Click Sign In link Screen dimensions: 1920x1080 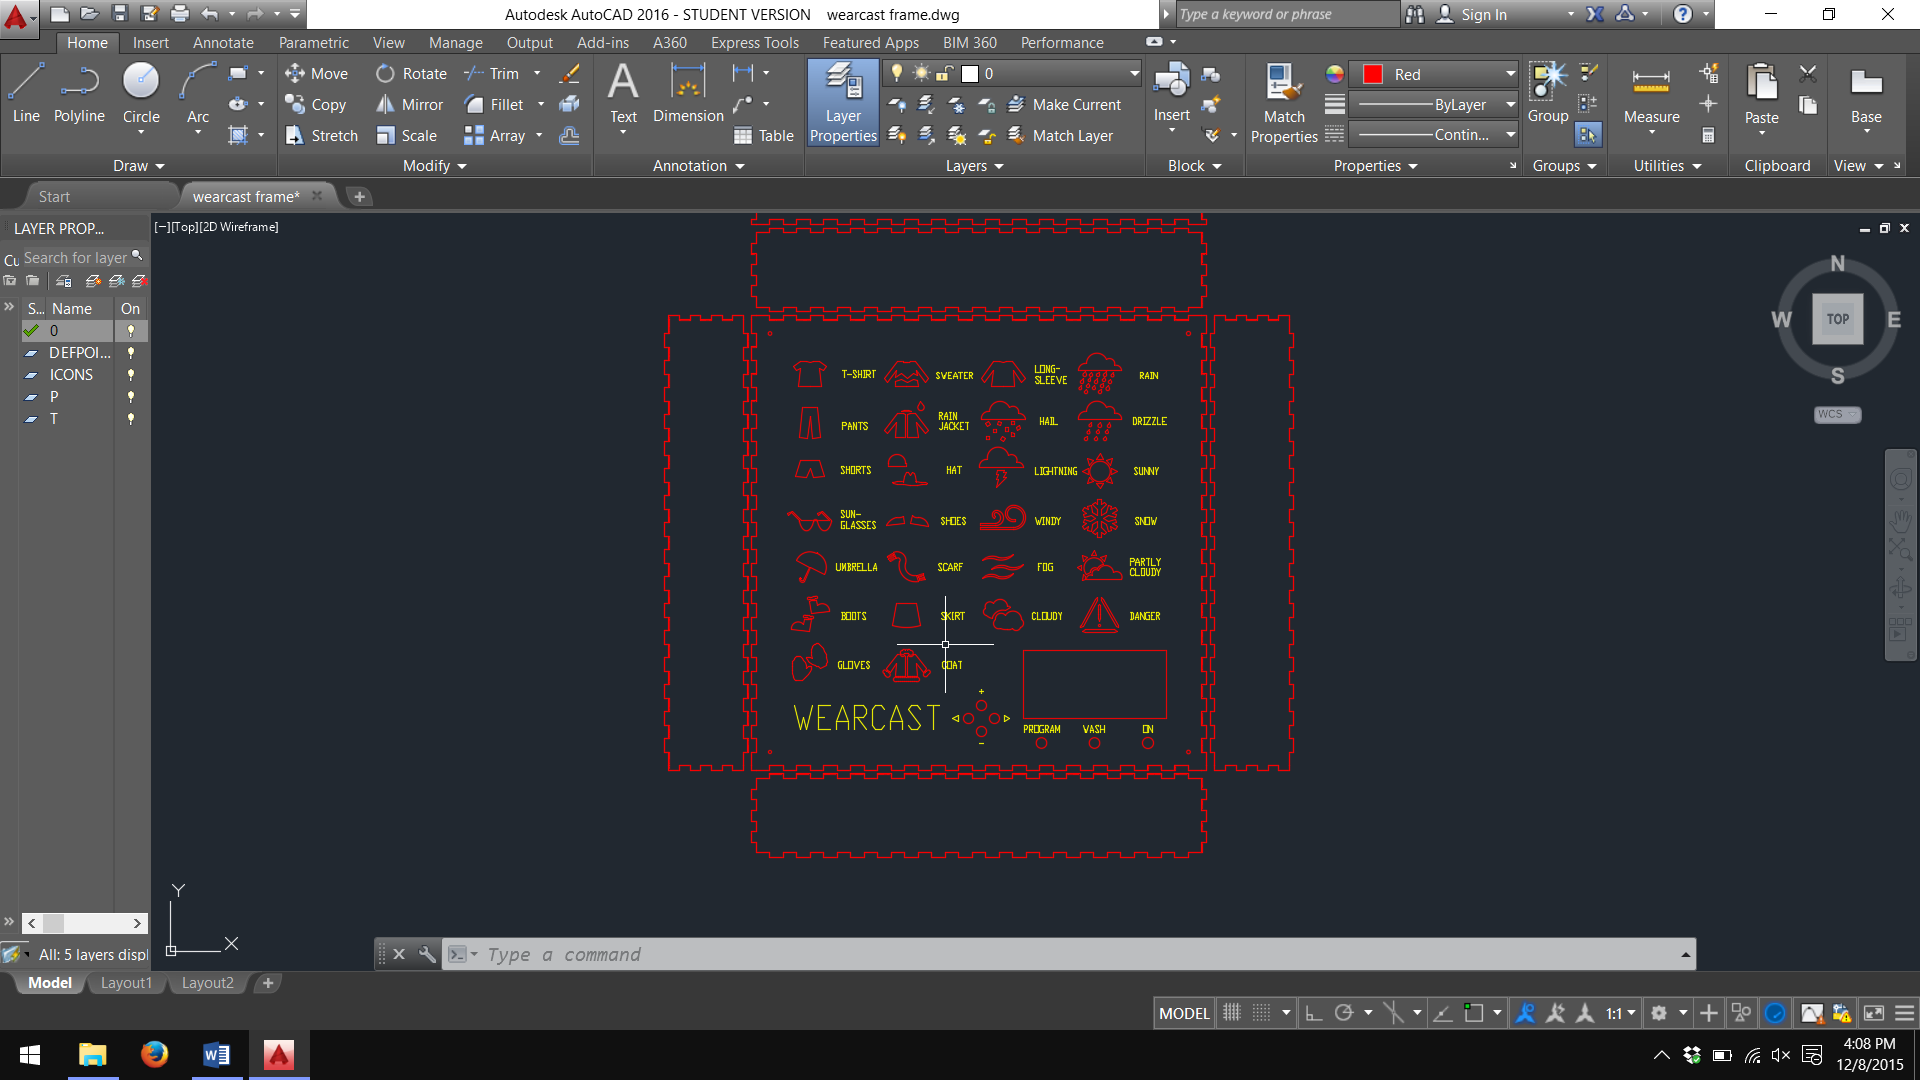(1483, 14)
